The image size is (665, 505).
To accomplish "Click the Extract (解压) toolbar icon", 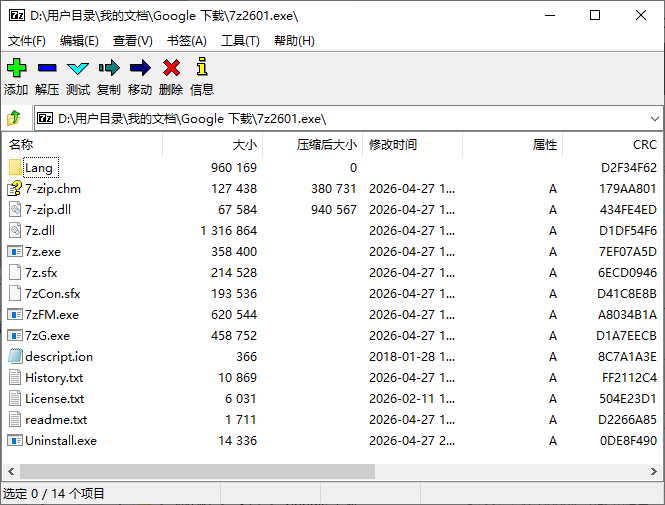I will [47, 68].
